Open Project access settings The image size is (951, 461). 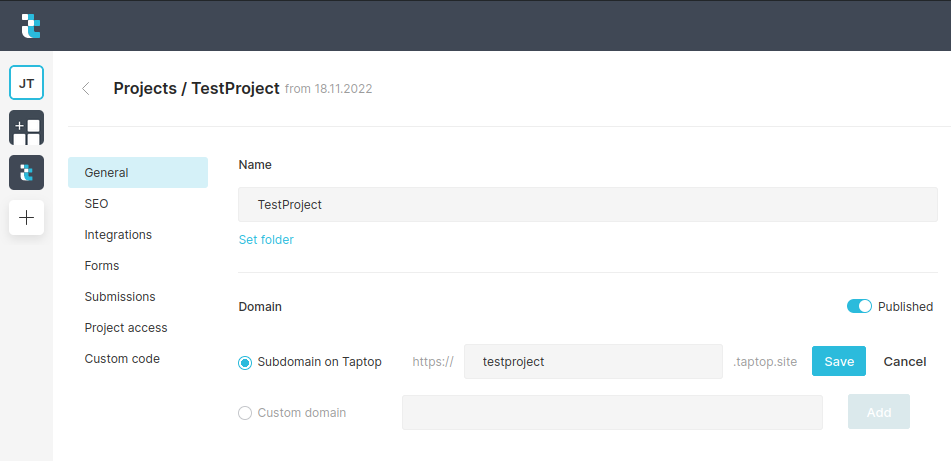tap(126, 327)
